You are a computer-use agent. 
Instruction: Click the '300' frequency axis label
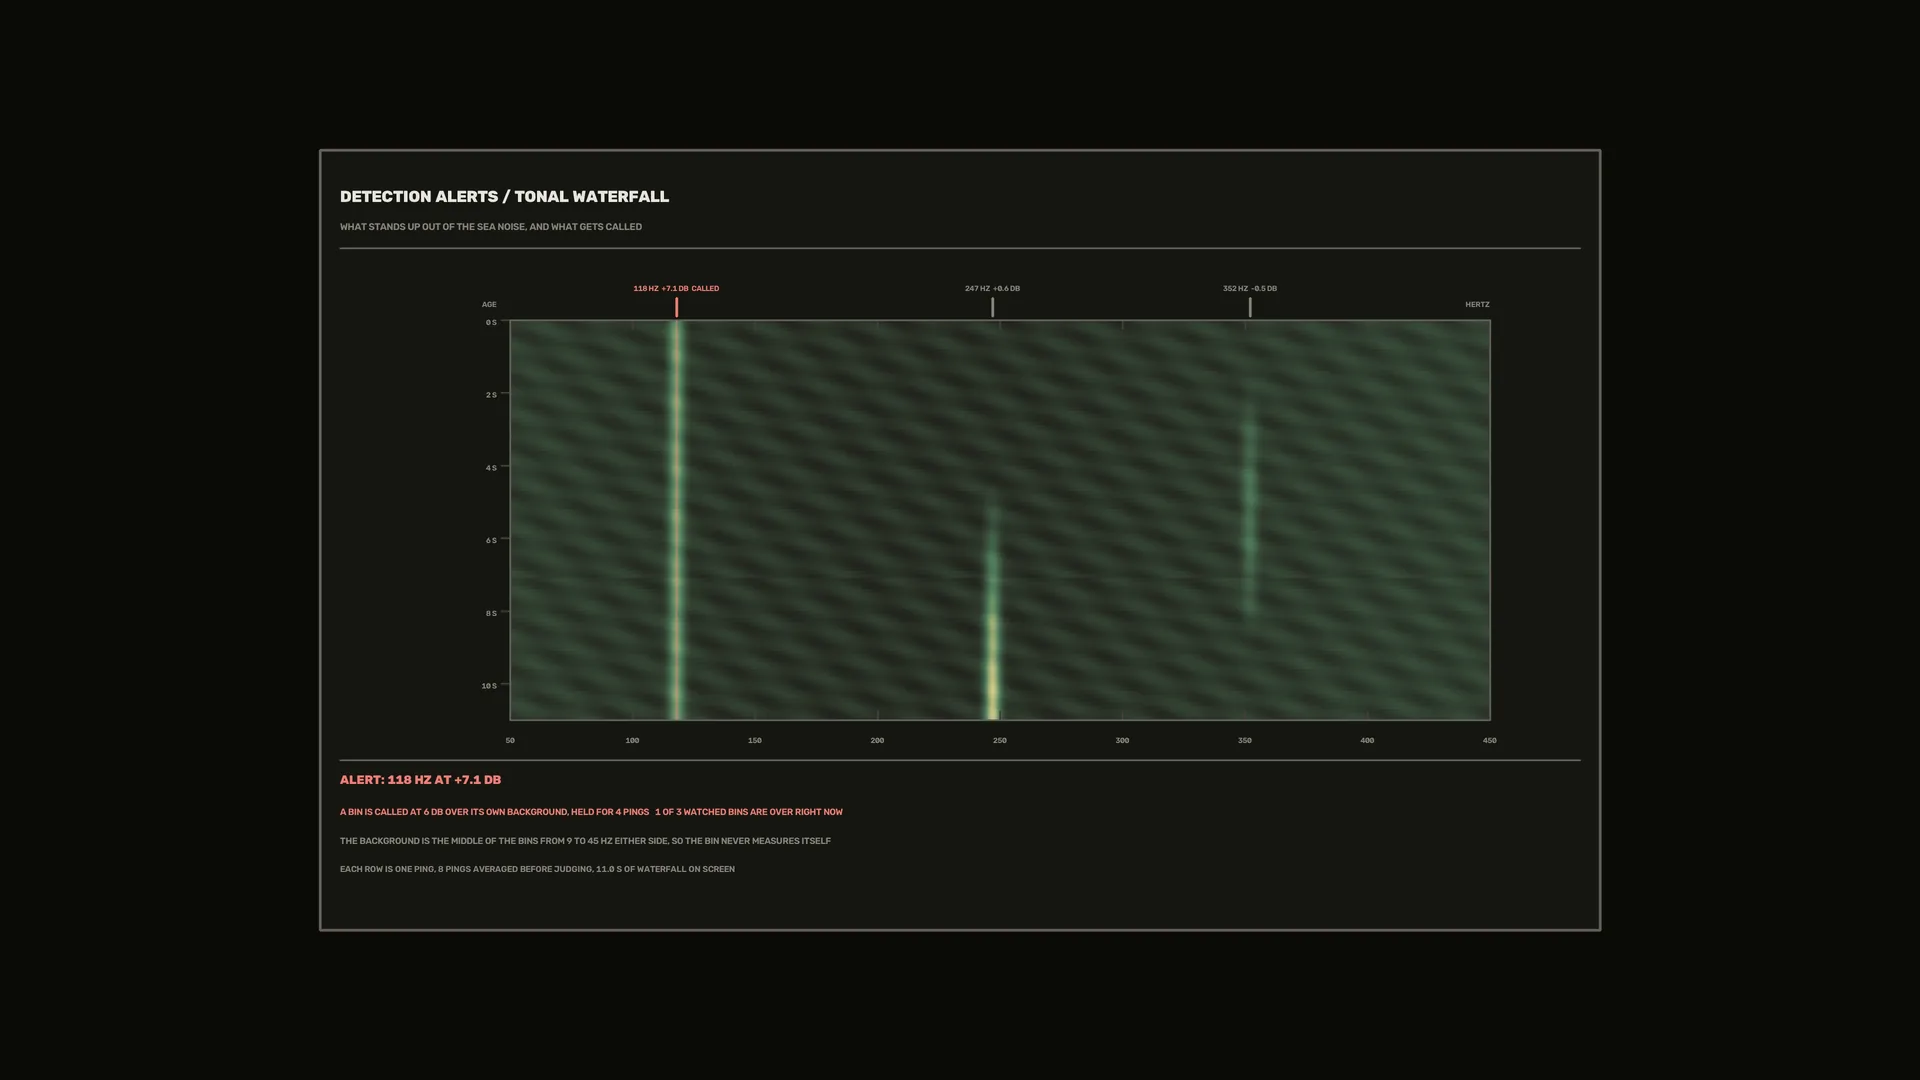pos(1122,741)
